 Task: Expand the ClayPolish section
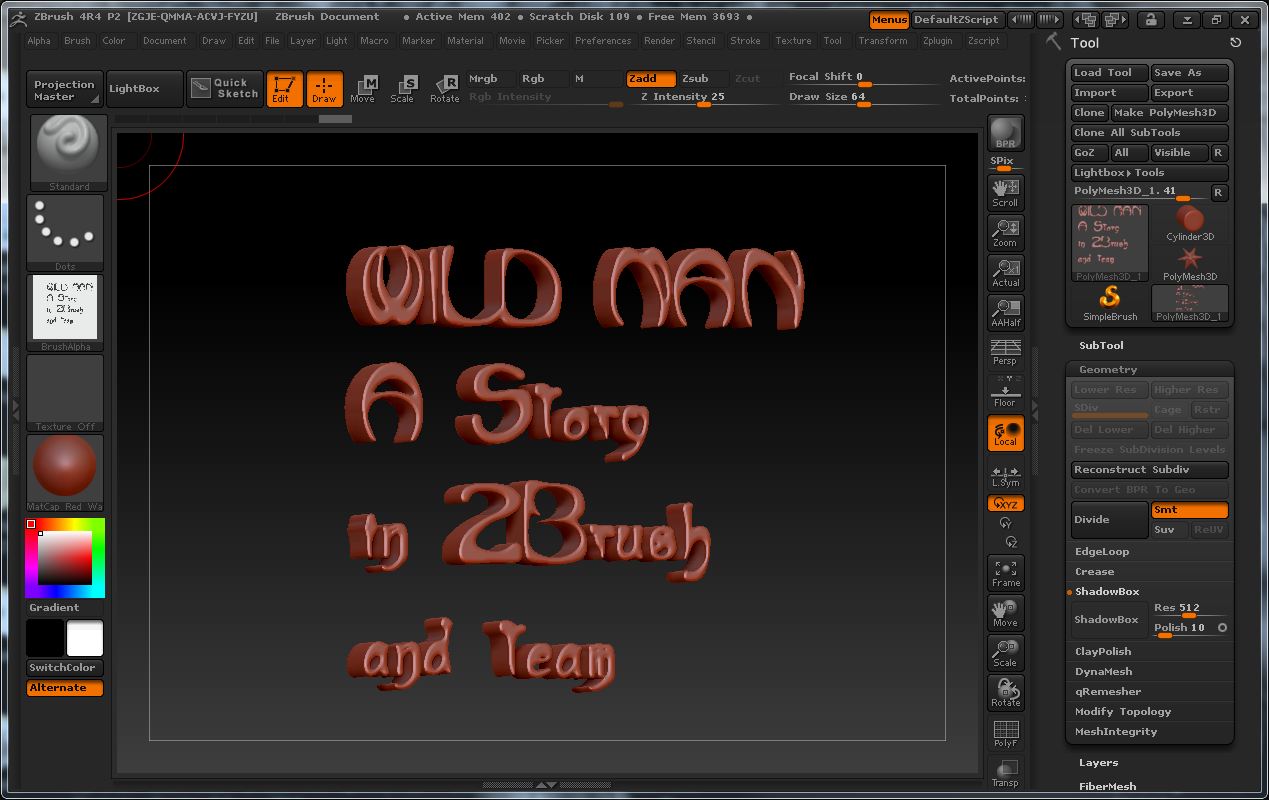(x=1103, y=652)
